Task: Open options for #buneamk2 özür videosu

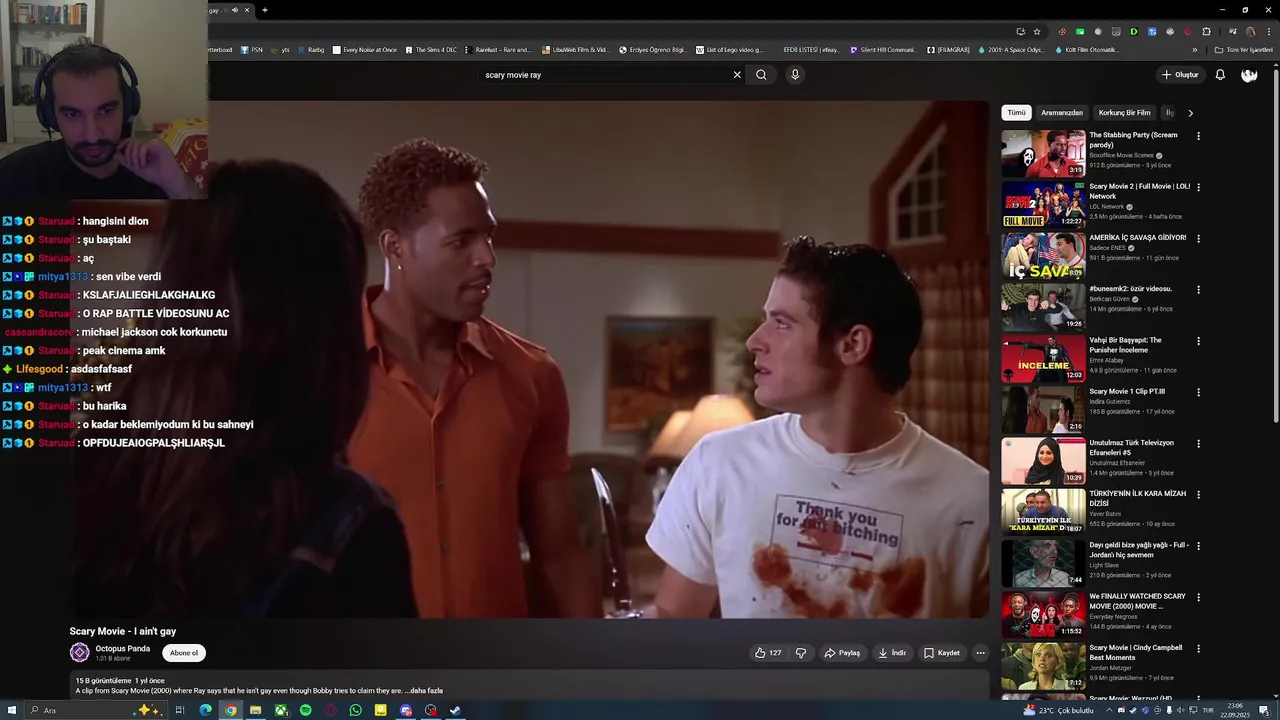Action: point(1199,290)
